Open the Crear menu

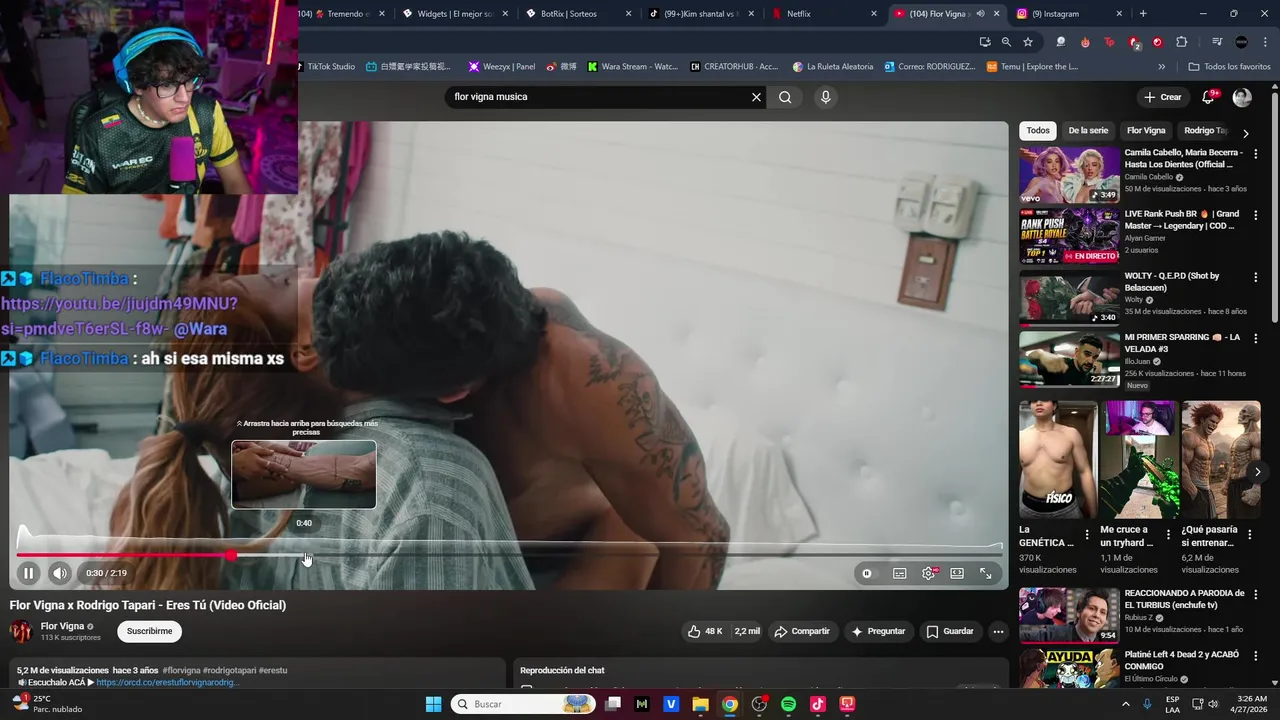click(1163, 97)
